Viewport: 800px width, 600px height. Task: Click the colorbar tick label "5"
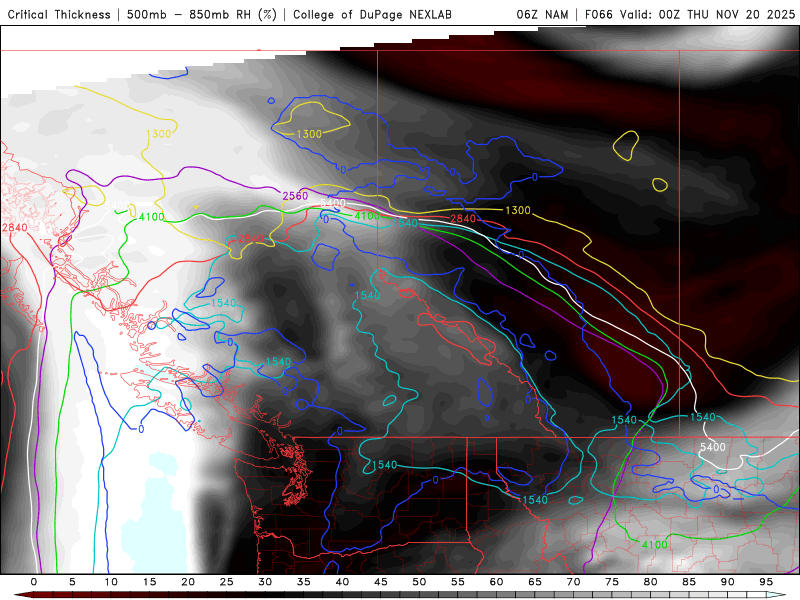click(x=72, y=582)
